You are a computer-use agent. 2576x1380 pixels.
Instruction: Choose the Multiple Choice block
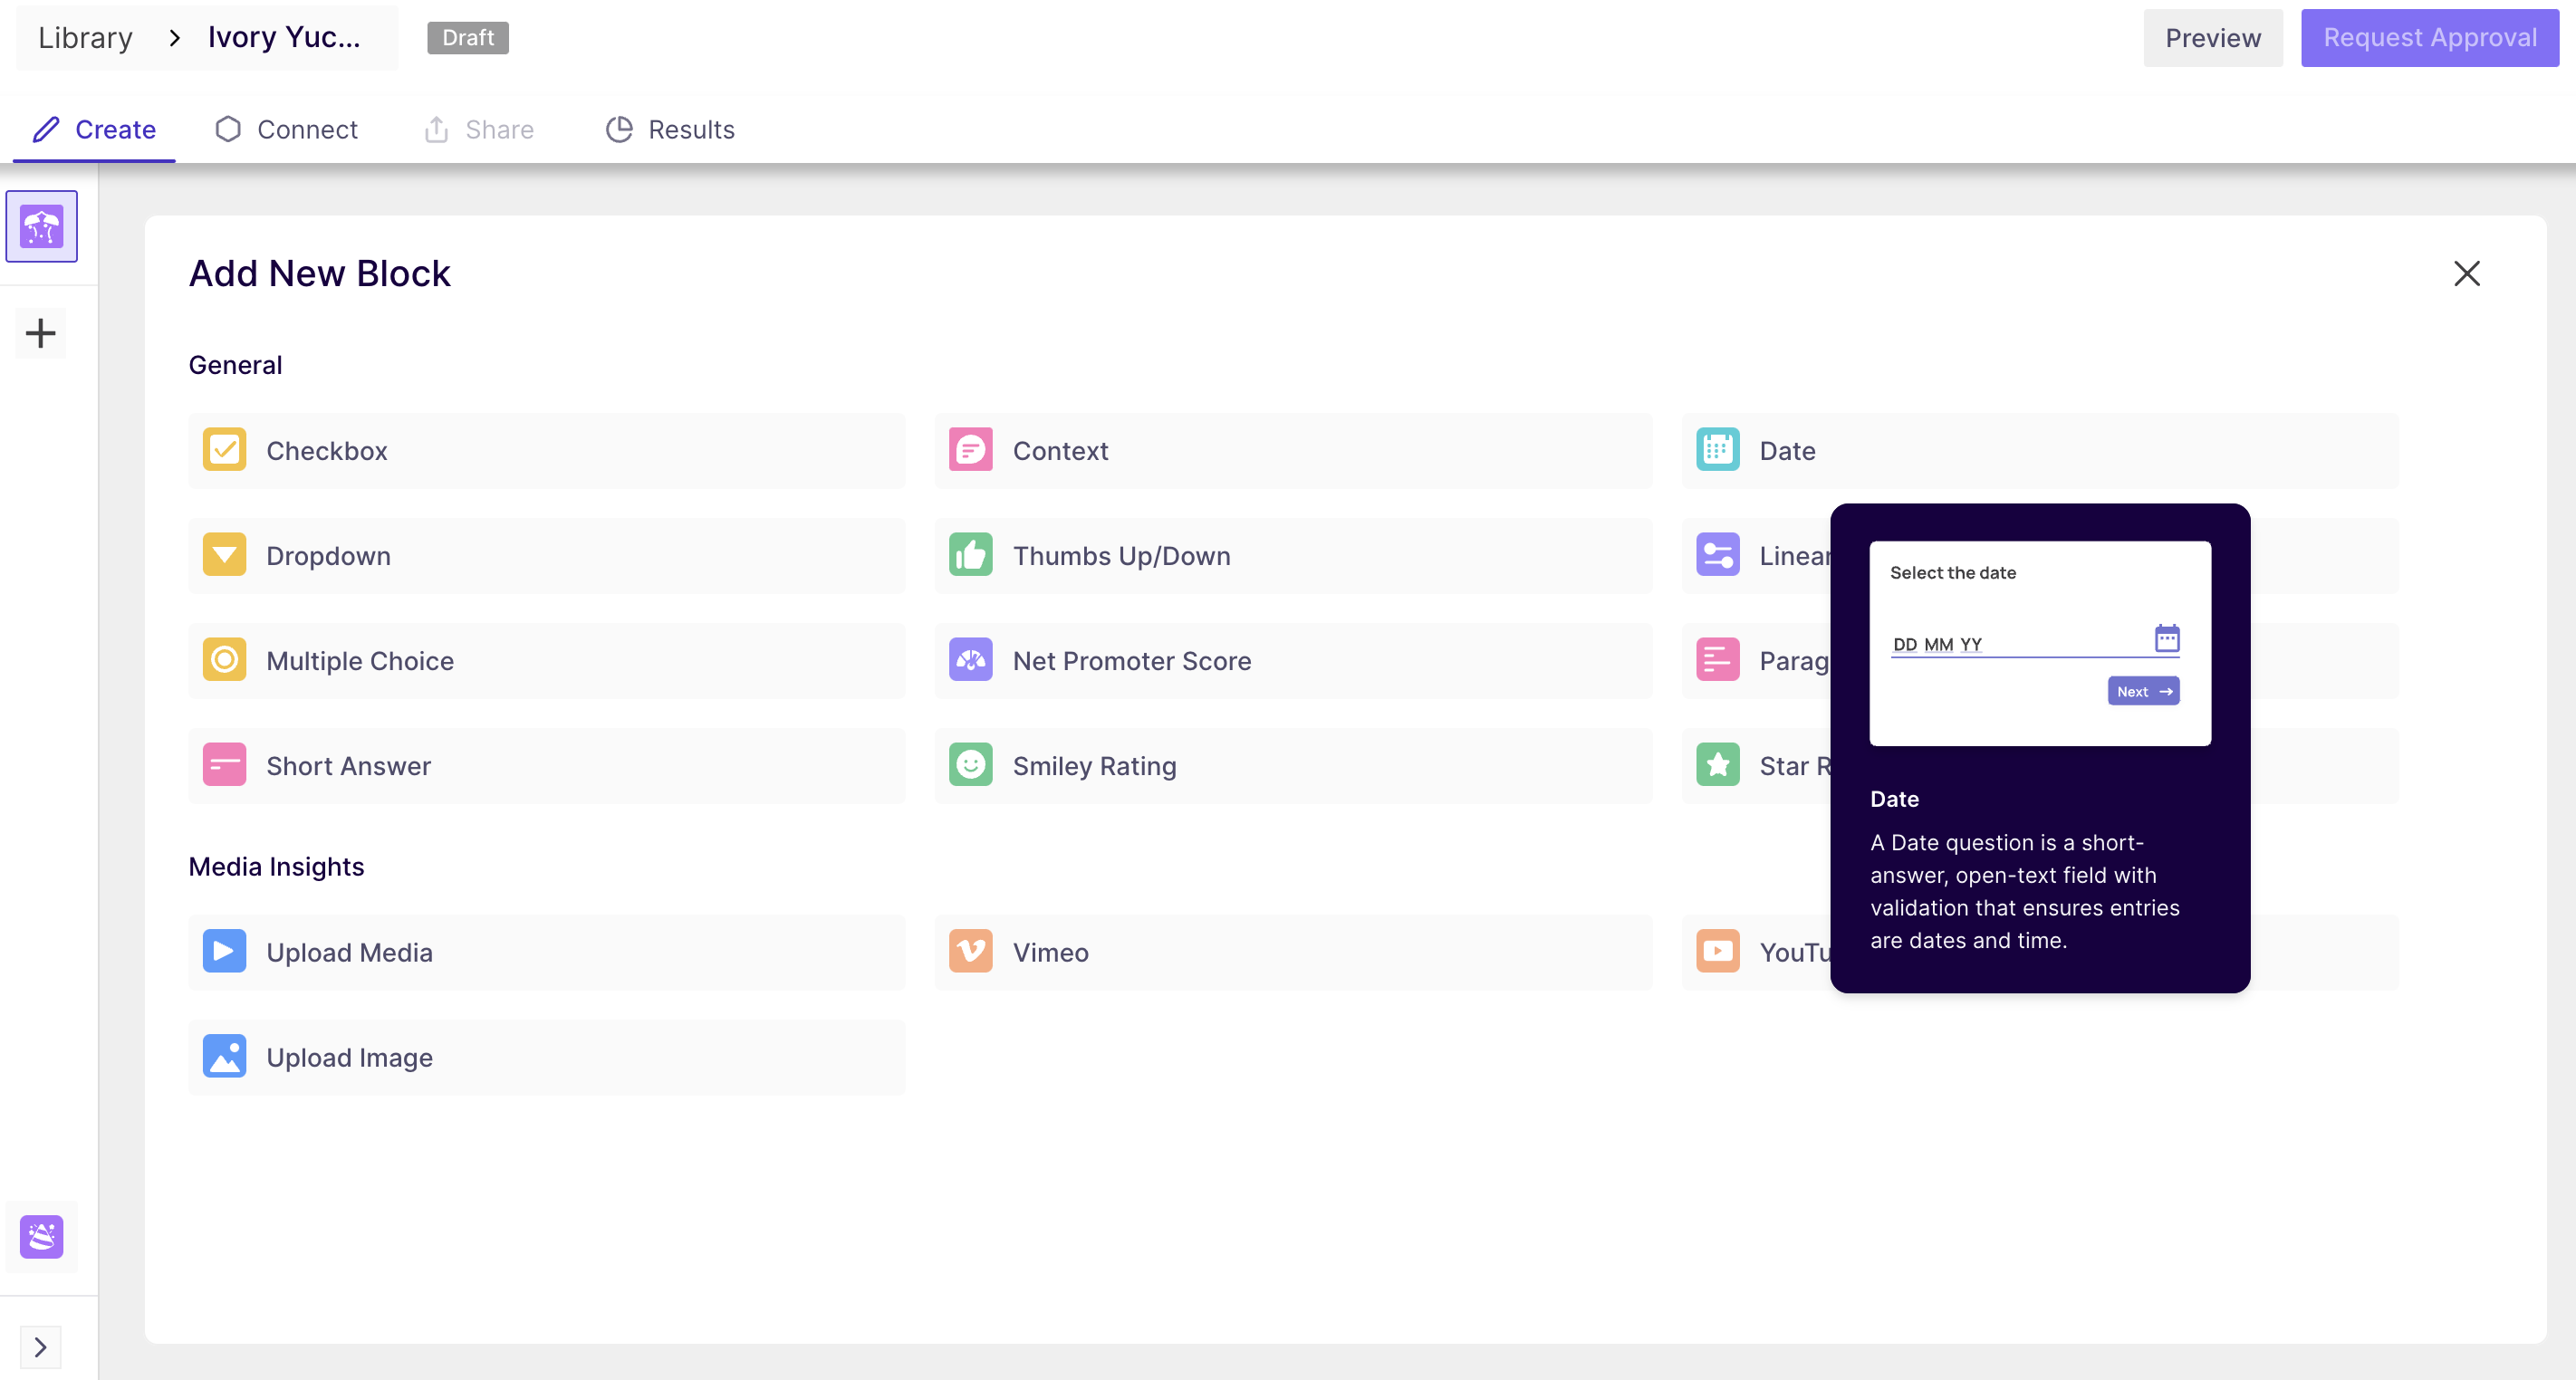coord(546,661)
